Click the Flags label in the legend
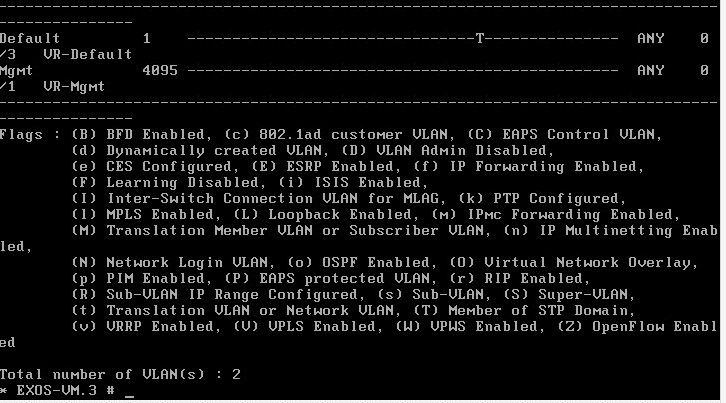The height and width of the screenshot is (403, 726). coord(22,134)
